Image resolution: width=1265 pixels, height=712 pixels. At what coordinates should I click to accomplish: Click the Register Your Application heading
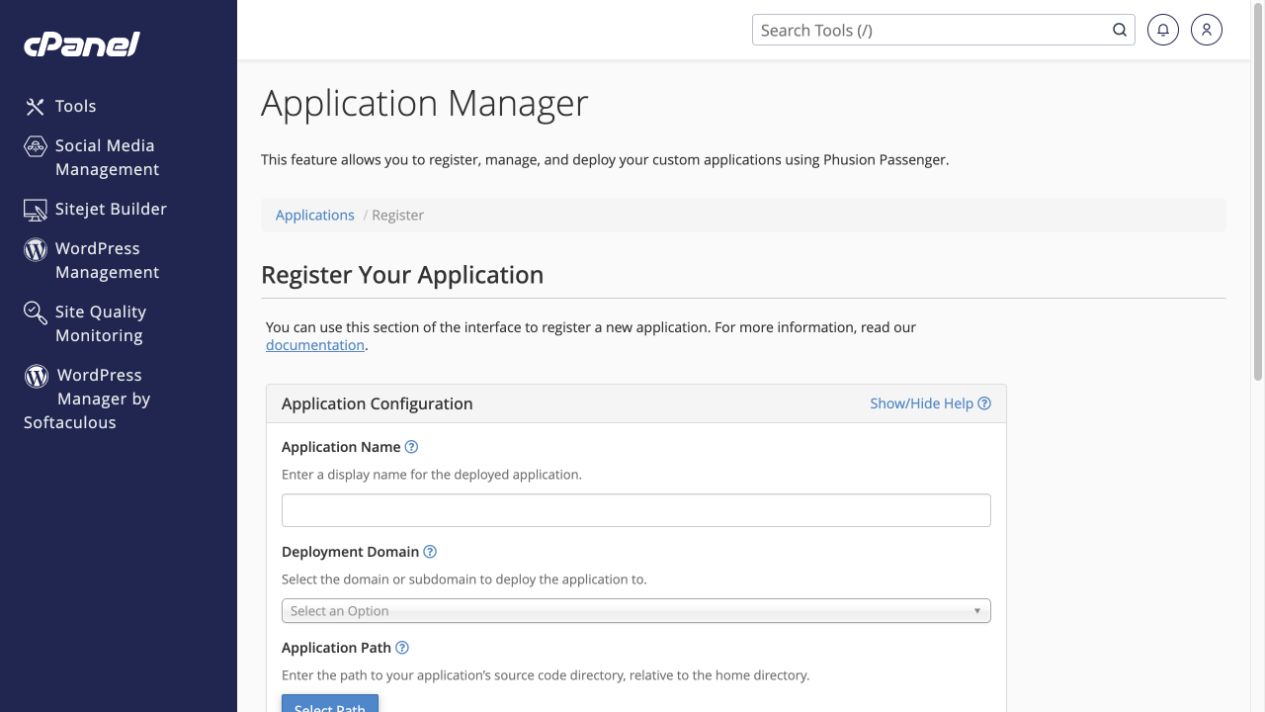pyautogui.click(x=402, y=275)
